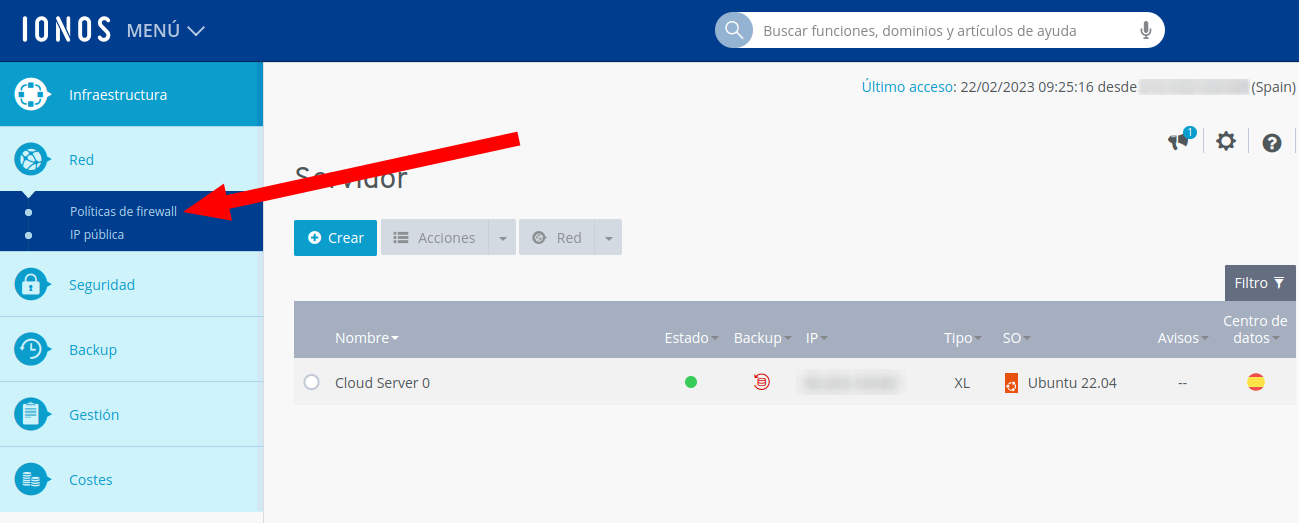
Task: Open the notifications megaphone icon
Action: pyautogui.click(x=1180, y=141)
